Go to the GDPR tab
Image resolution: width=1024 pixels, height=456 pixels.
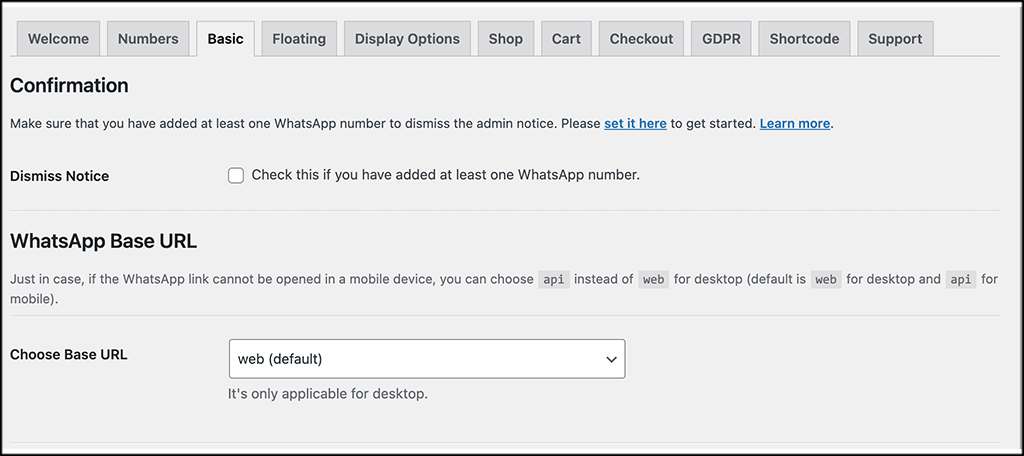[x=721, y=39]
